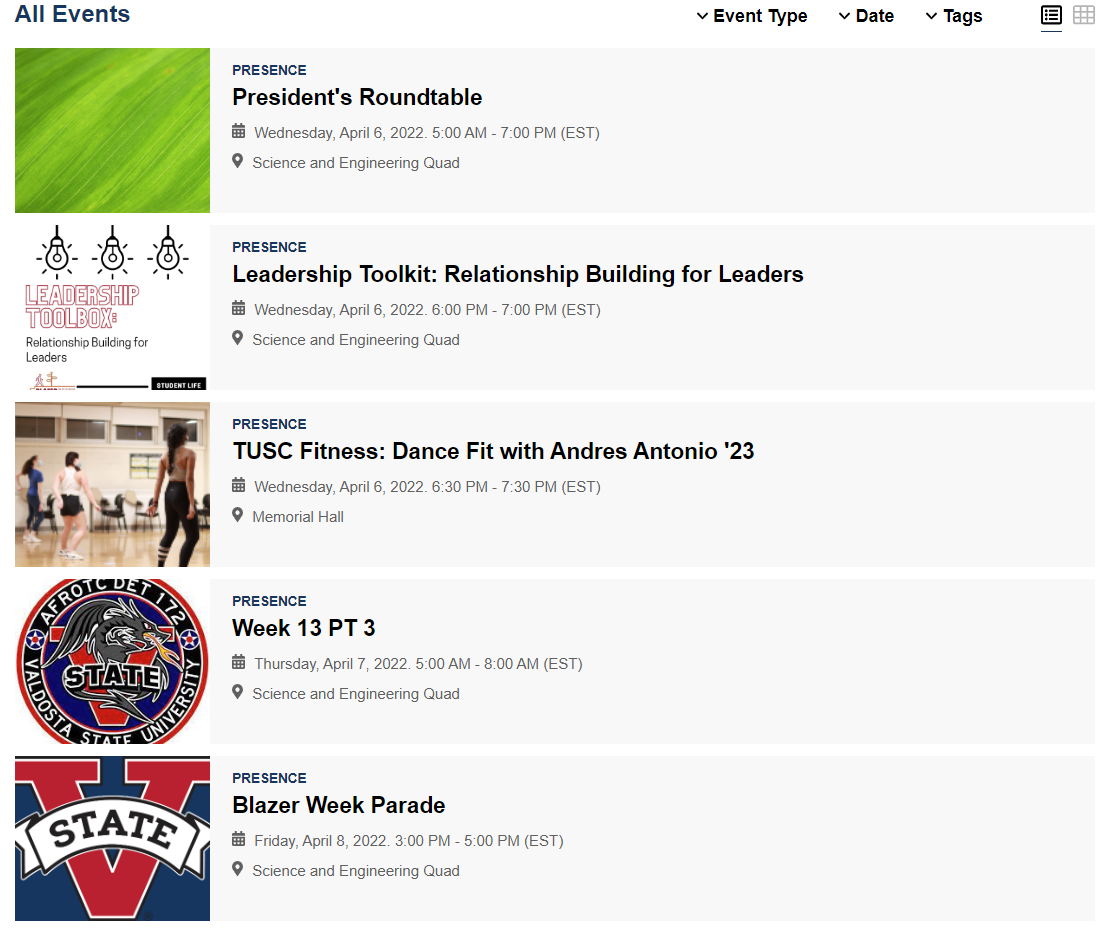
Task: Open the TUSC Fitness Dance Fit event
Action: [493, 450]
